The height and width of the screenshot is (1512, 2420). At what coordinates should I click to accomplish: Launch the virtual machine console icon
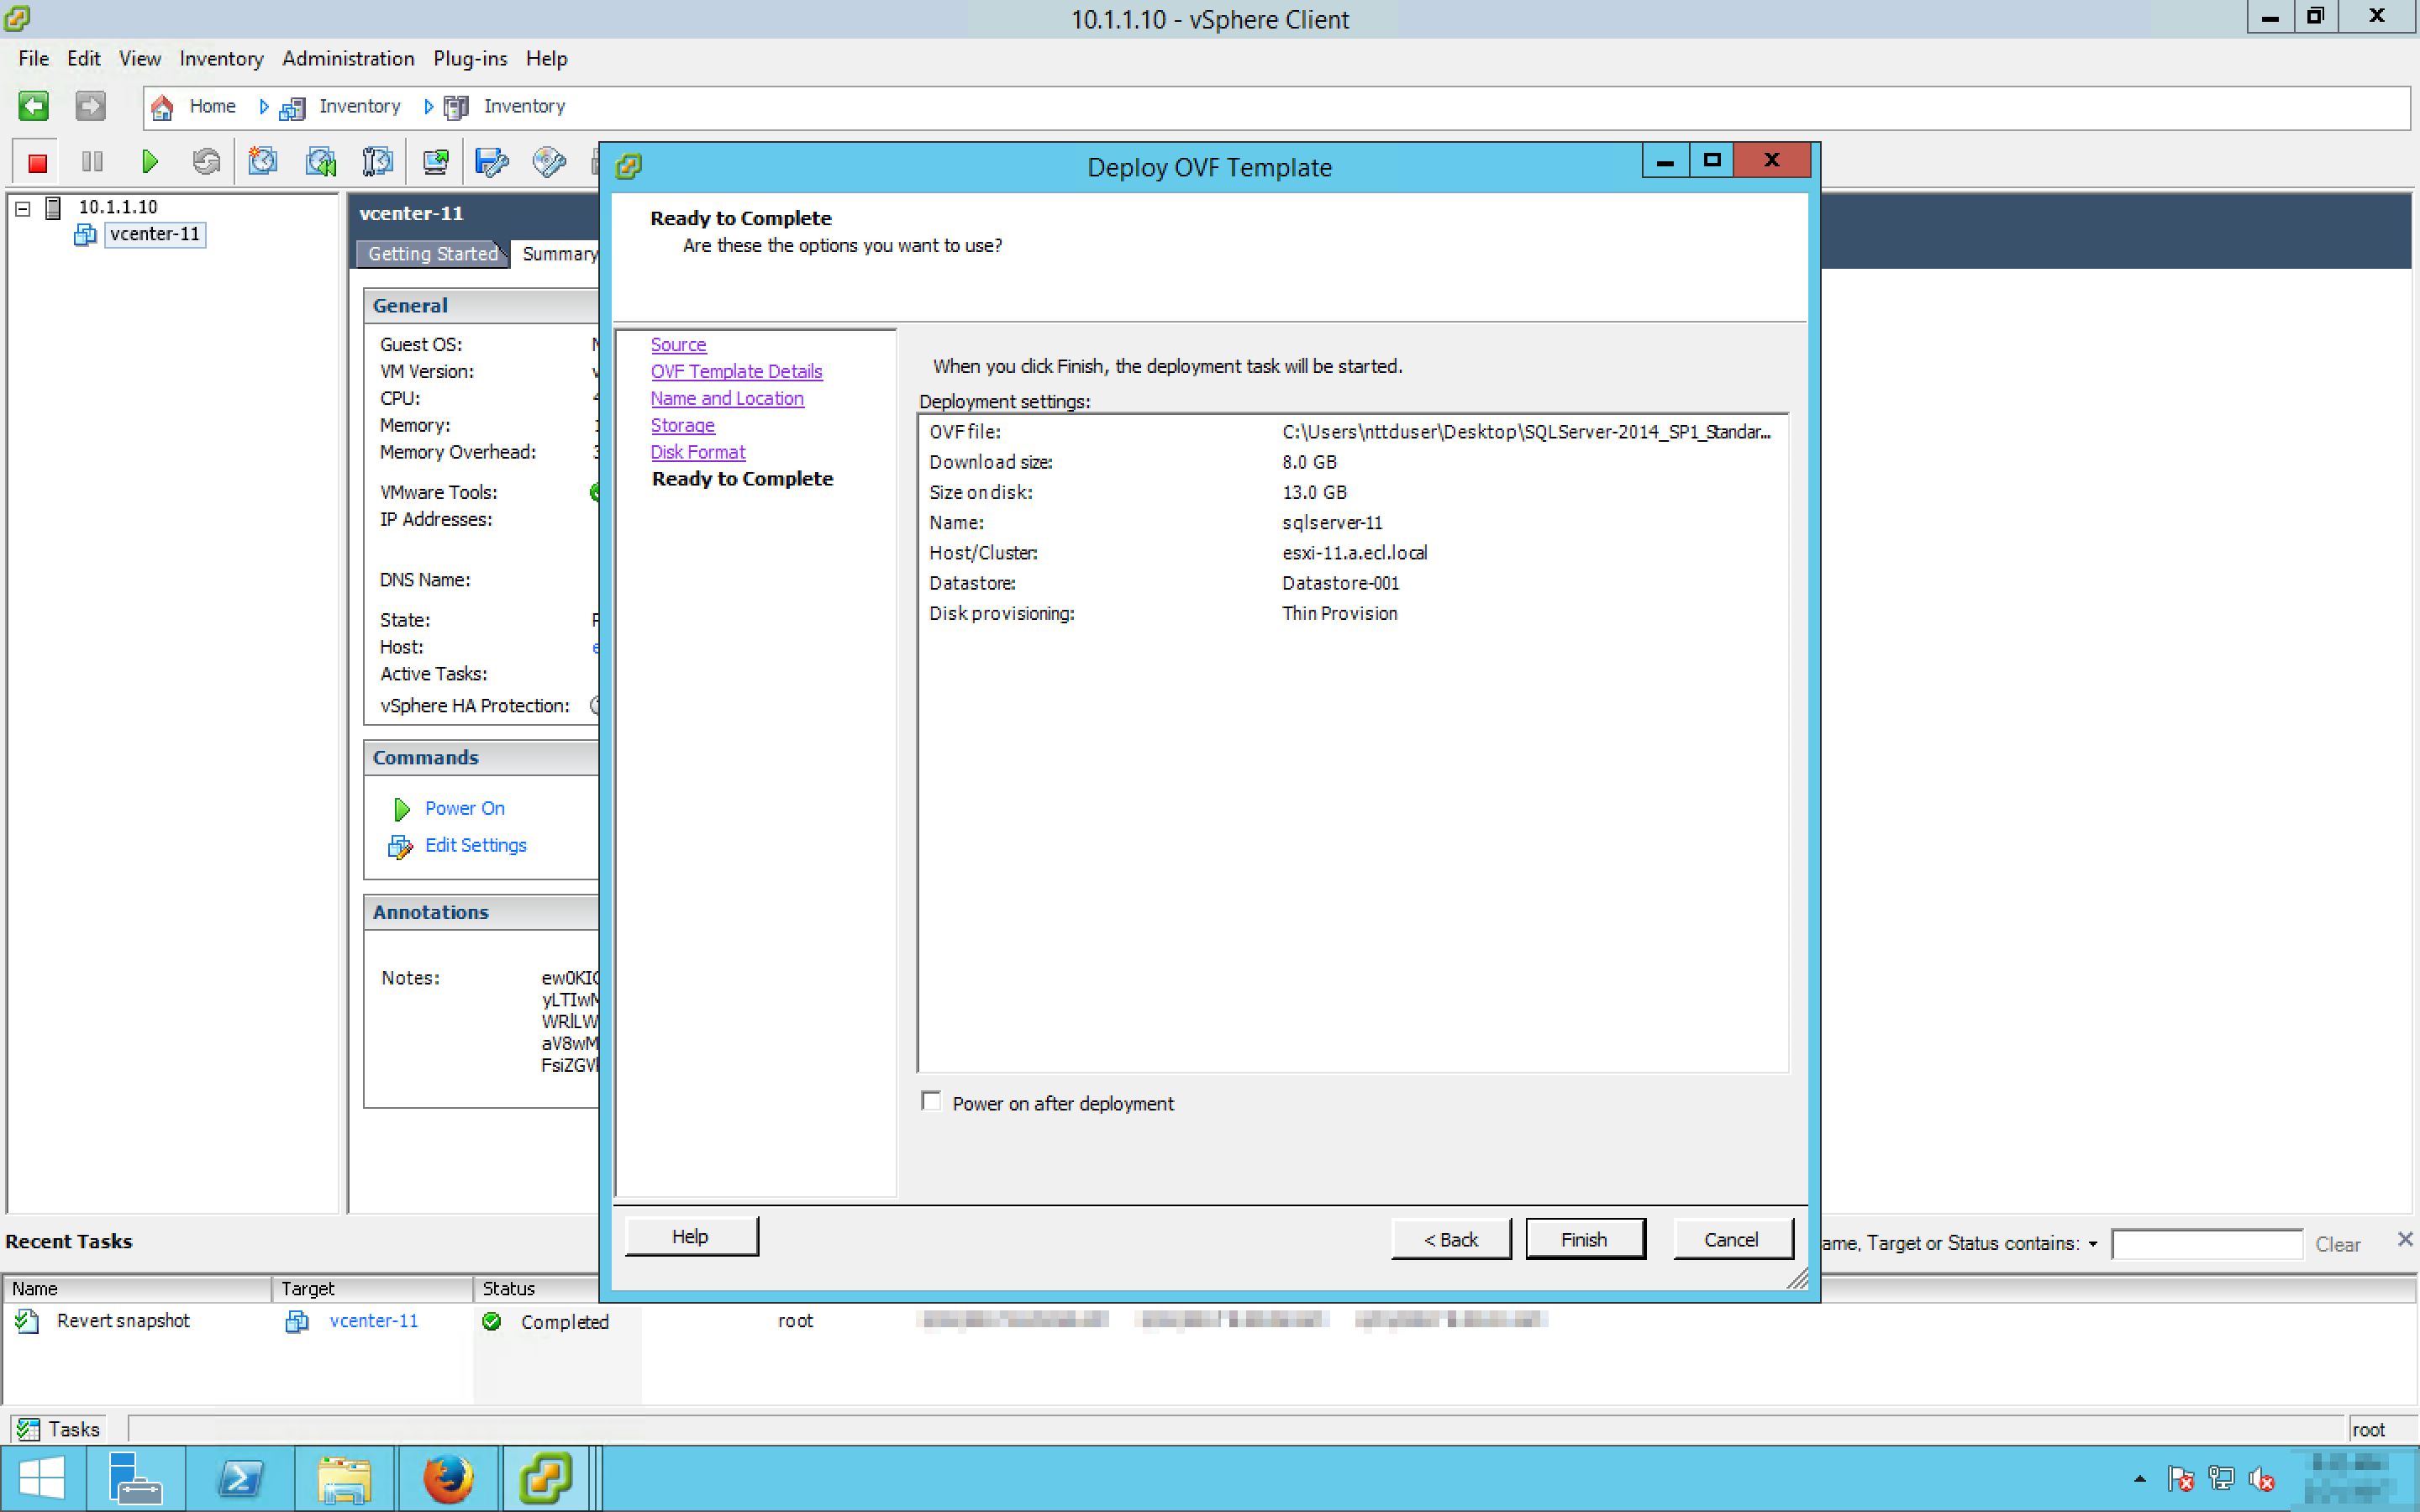pos(435,162)
